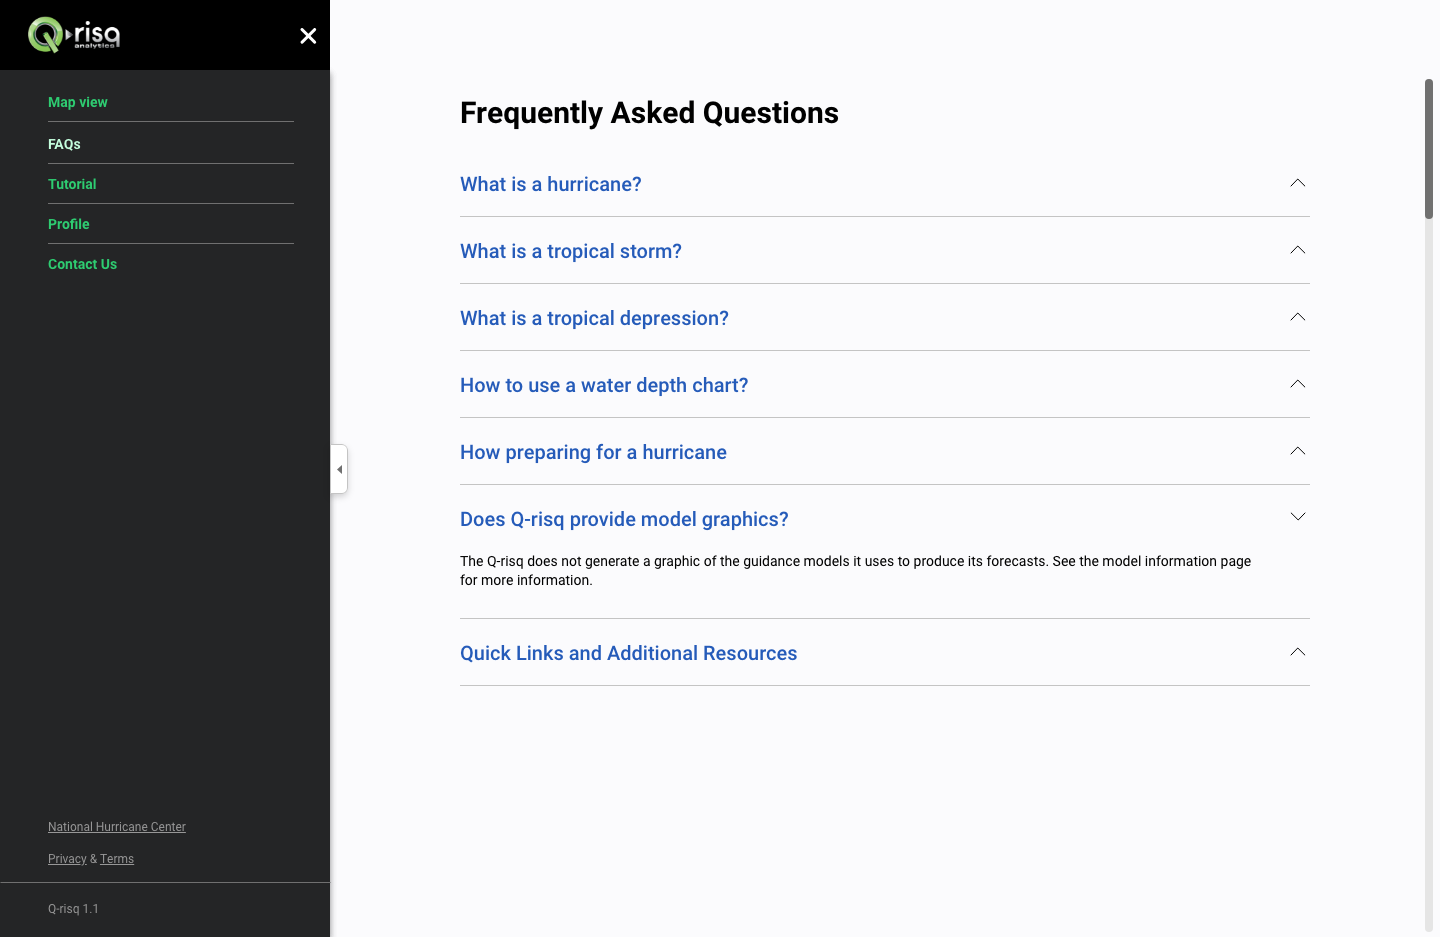Click the chevron beside 'What is a hurricane?'
The width and height of the screenshot is (1440, 937).
(x=1297, y=183)
